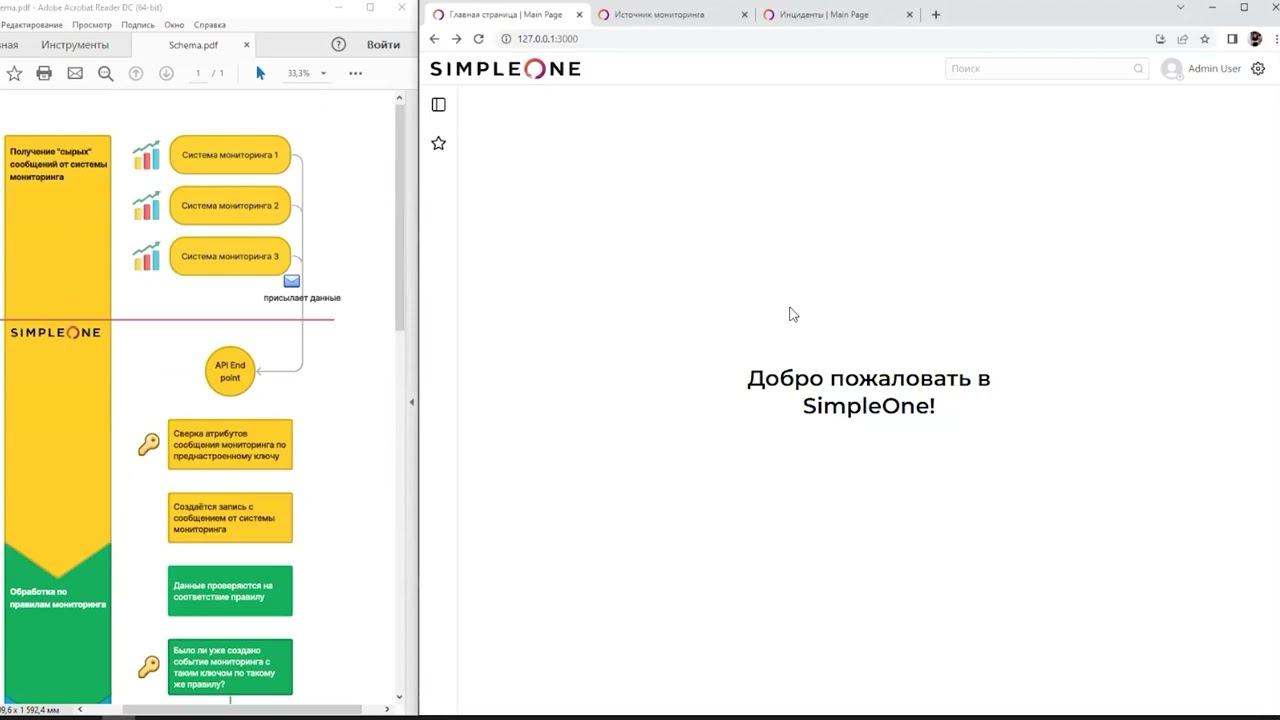Click the favorites star in SimpleOne sidebar
Viewport: 1280px width, 720px height.
click(438, 143)
